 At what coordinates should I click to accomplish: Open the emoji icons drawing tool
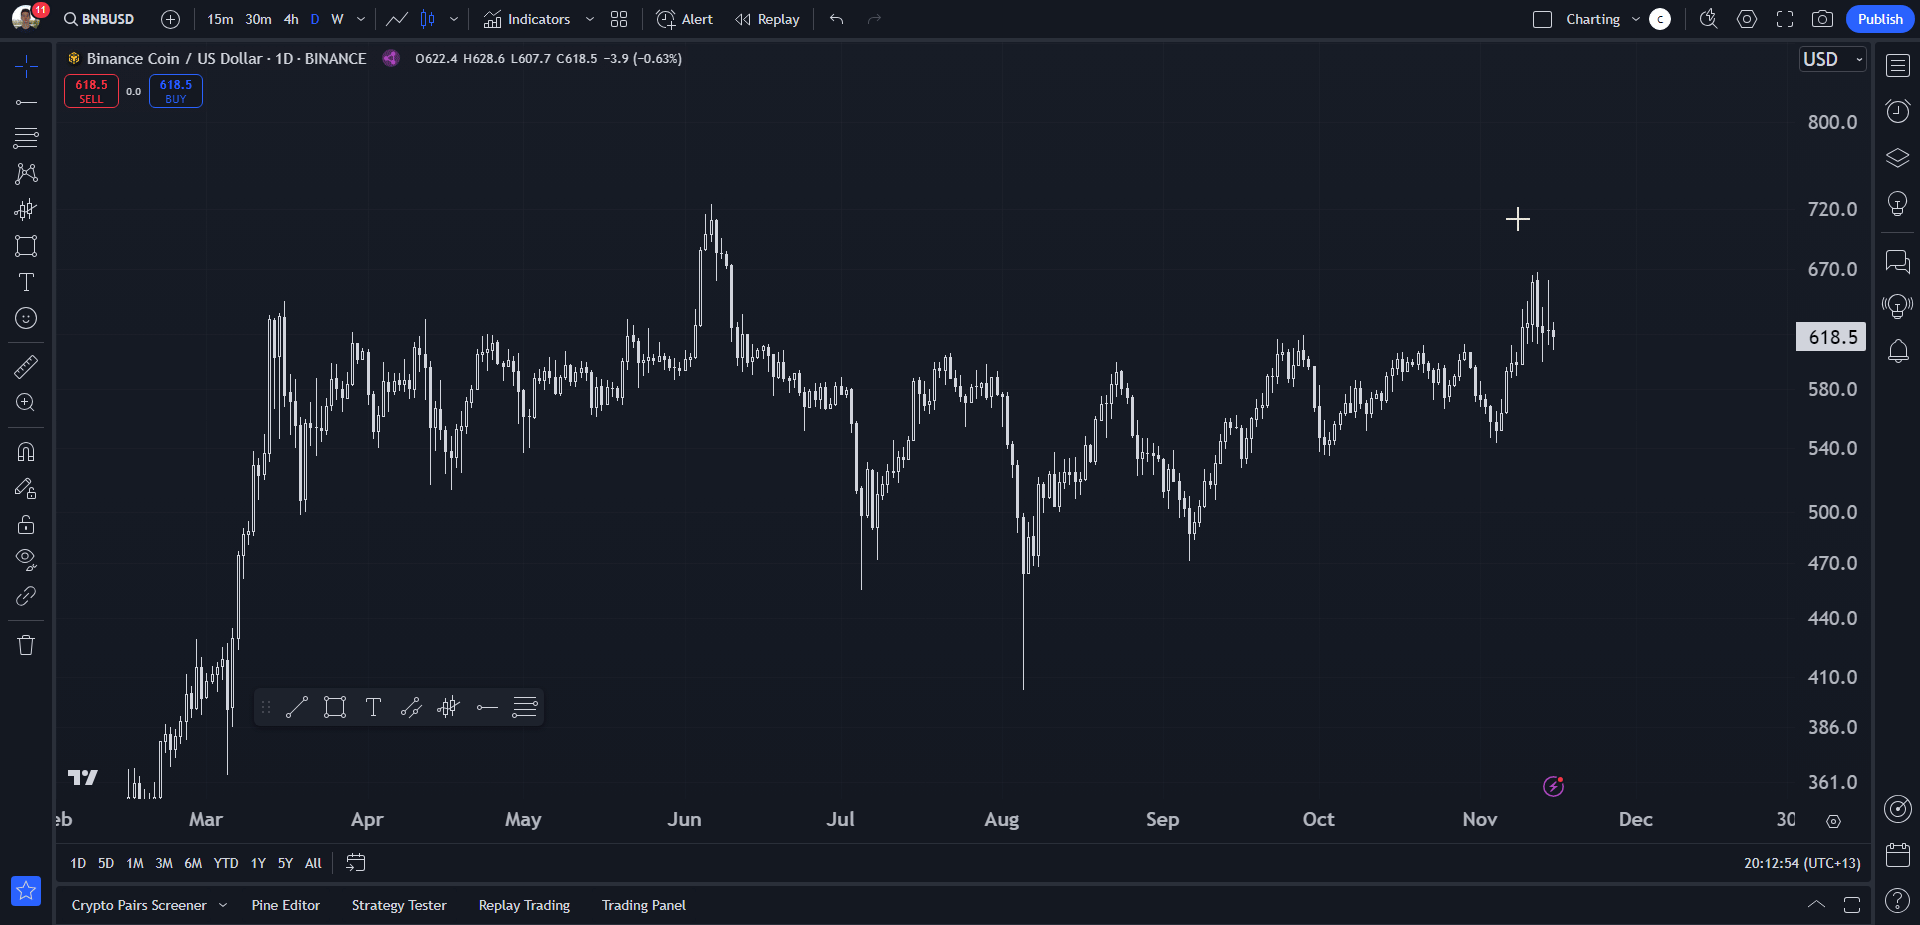(26, 318)
